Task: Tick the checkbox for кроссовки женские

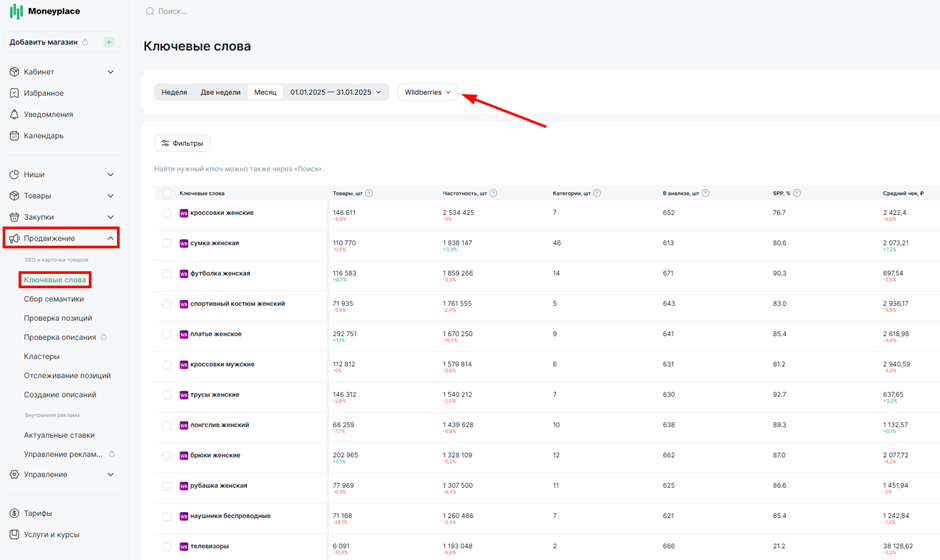Action: click(167, 213)
